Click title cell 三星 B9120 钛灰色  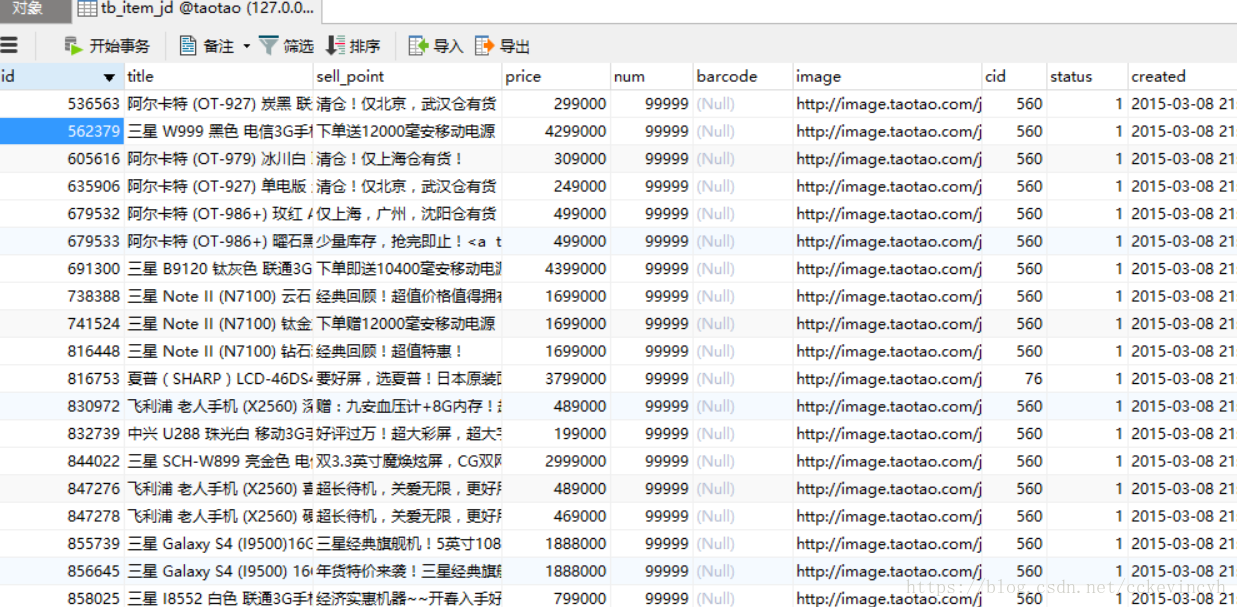(218, 269)
